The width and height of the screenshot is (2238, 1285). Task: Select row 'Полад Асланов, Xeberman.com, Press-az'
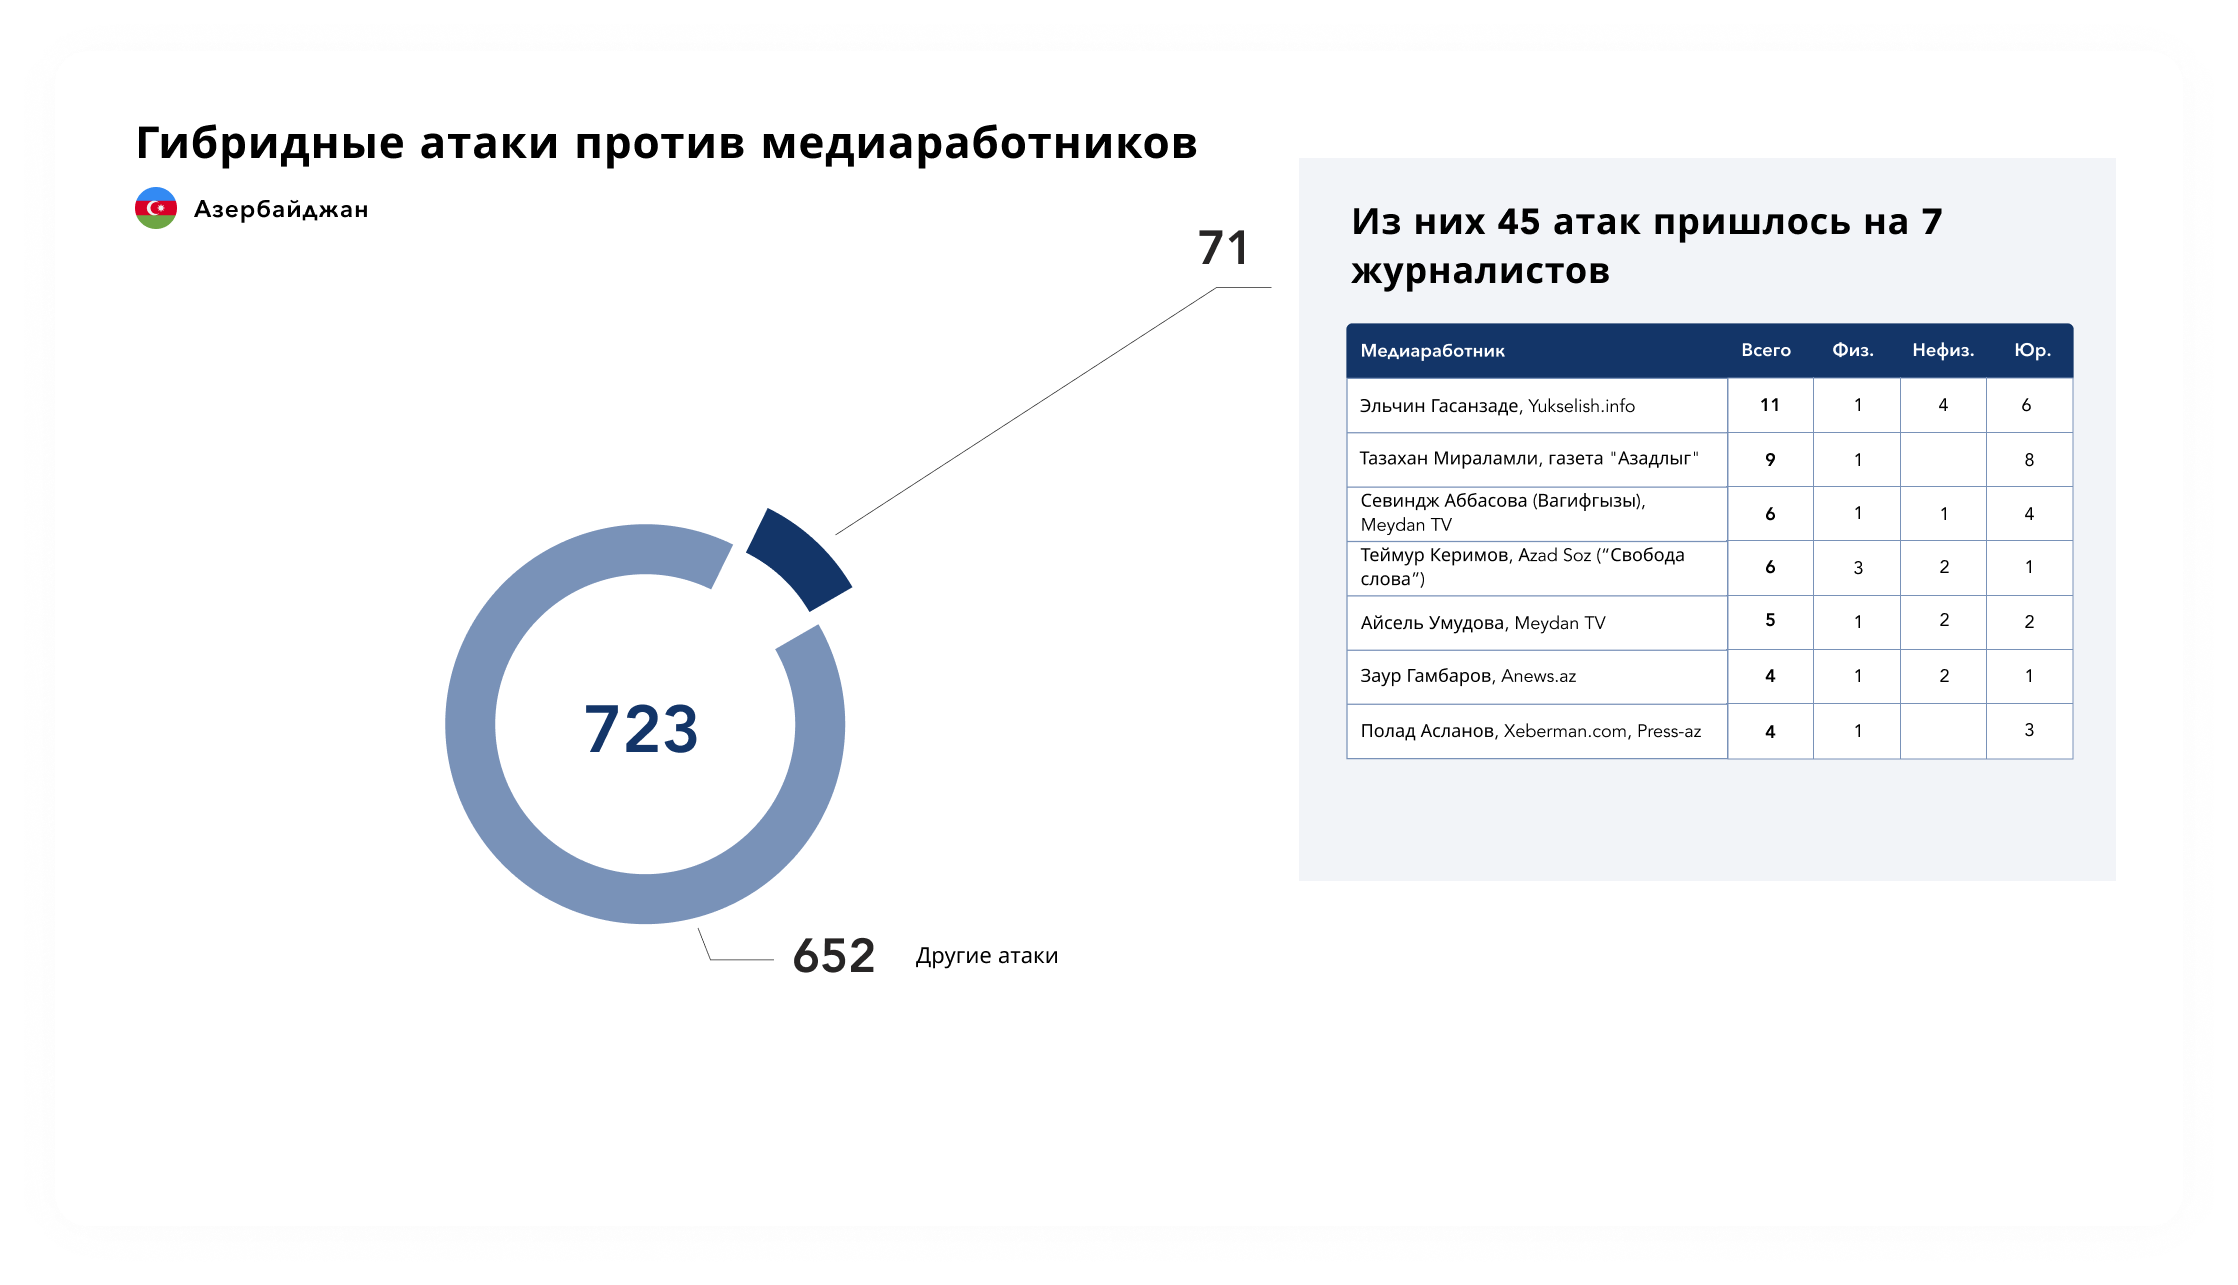pyautogui.click(x=1709, y=731)
